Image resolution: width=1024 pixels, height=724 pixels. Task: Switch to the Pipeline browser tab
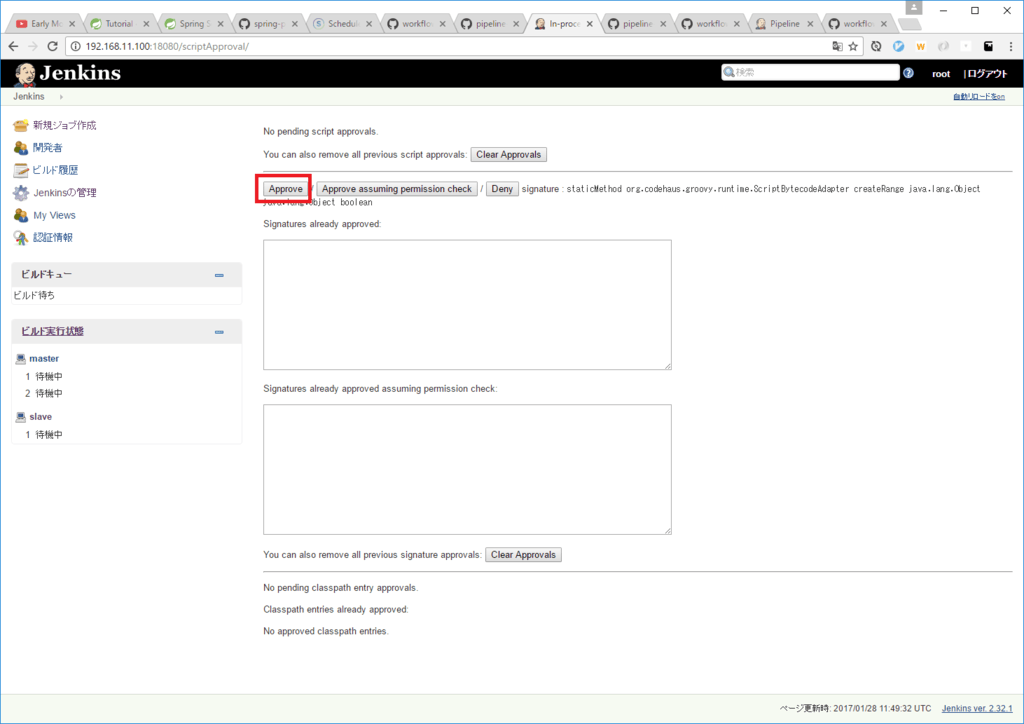(x=778, y=23)
